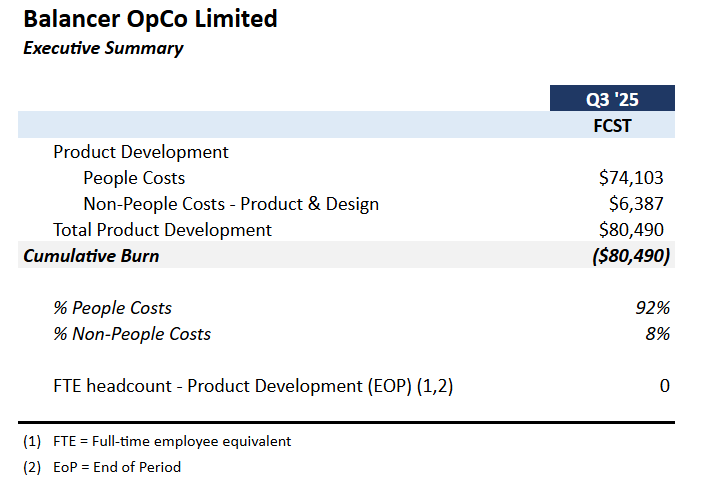Click the $80,490 total value

(631, 230)
